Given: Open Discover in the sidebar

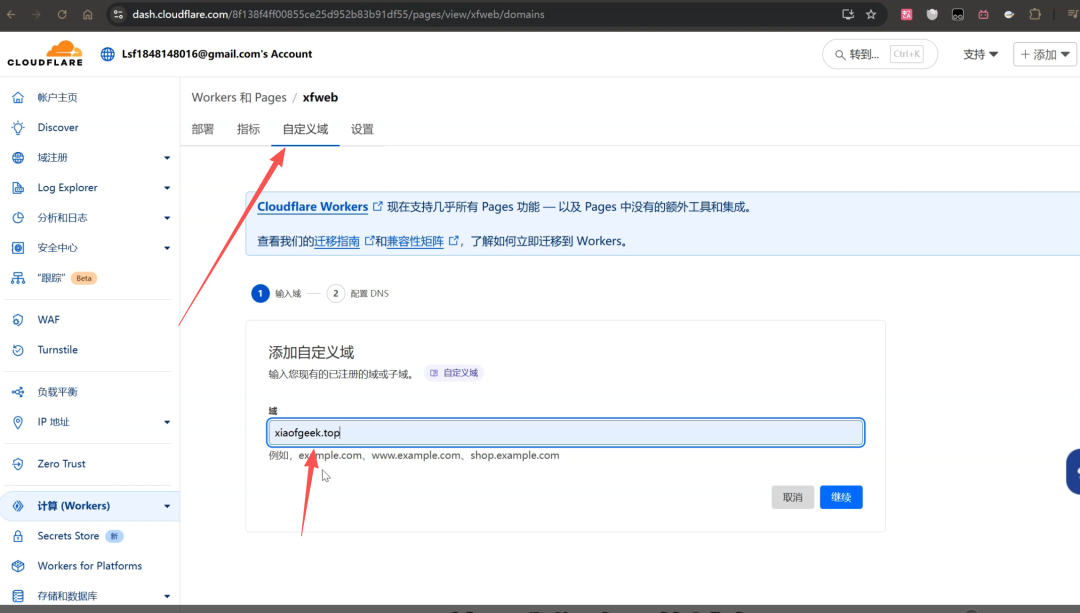Looking at the screenshot, I should 58,127.
